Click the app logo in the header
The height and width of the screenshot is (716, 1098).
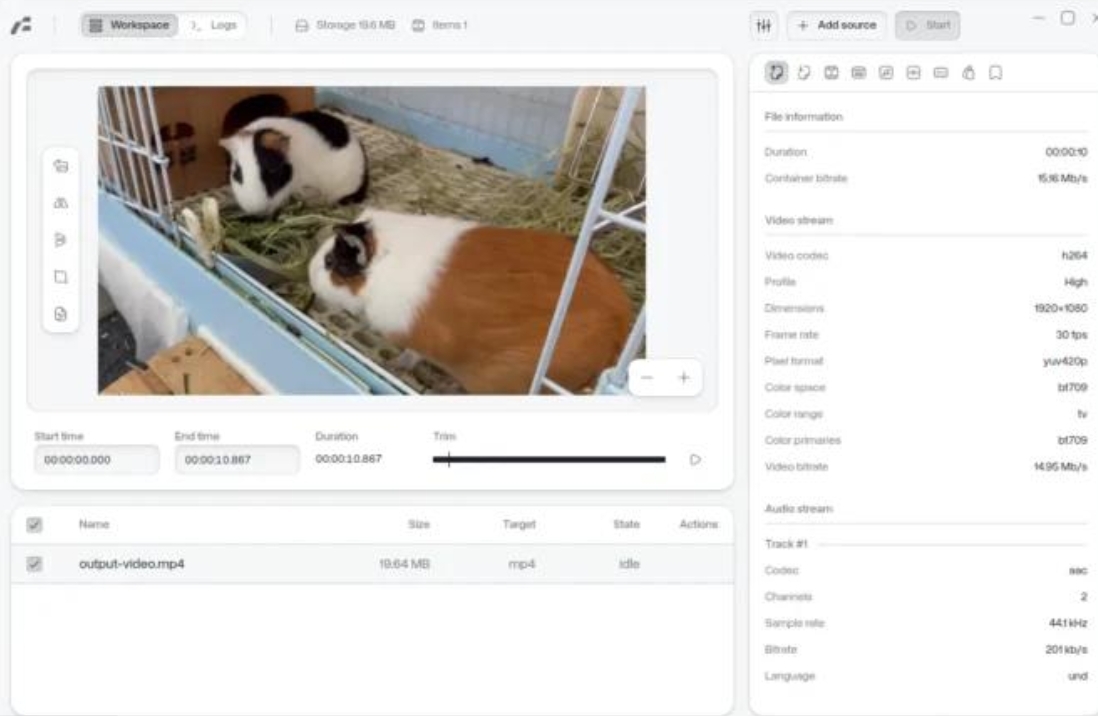point(21,26)
